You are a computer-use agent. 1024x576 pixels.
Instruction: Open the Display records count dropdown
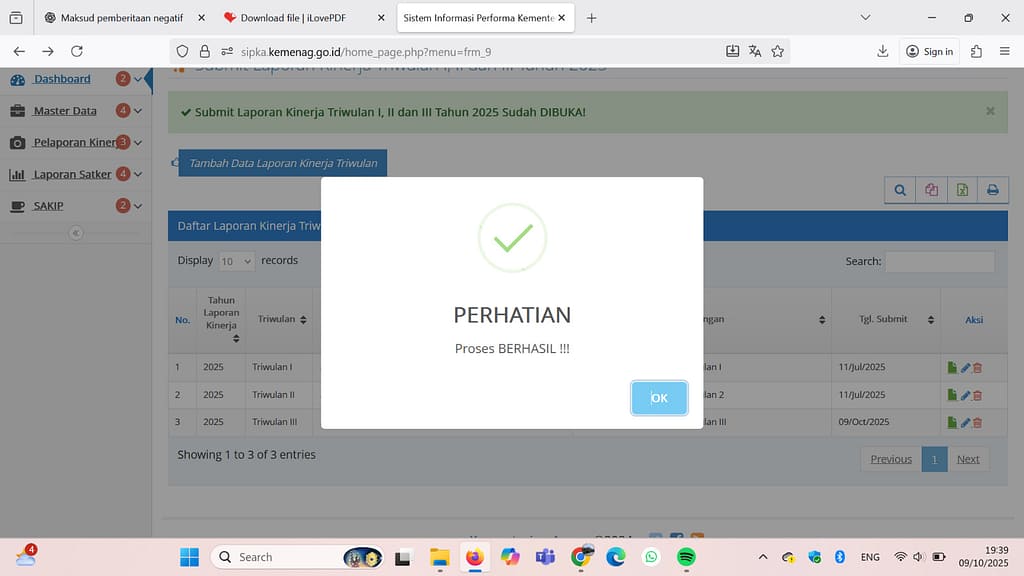237,261
